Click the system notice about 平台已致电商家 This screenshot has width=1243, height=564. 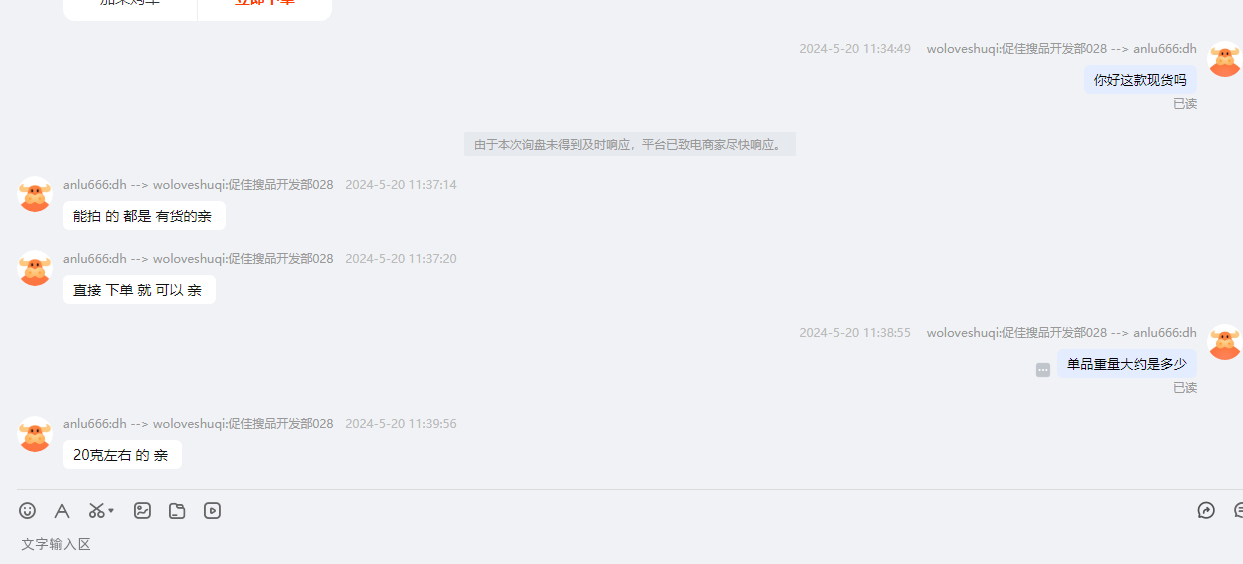tap(629, 144)
